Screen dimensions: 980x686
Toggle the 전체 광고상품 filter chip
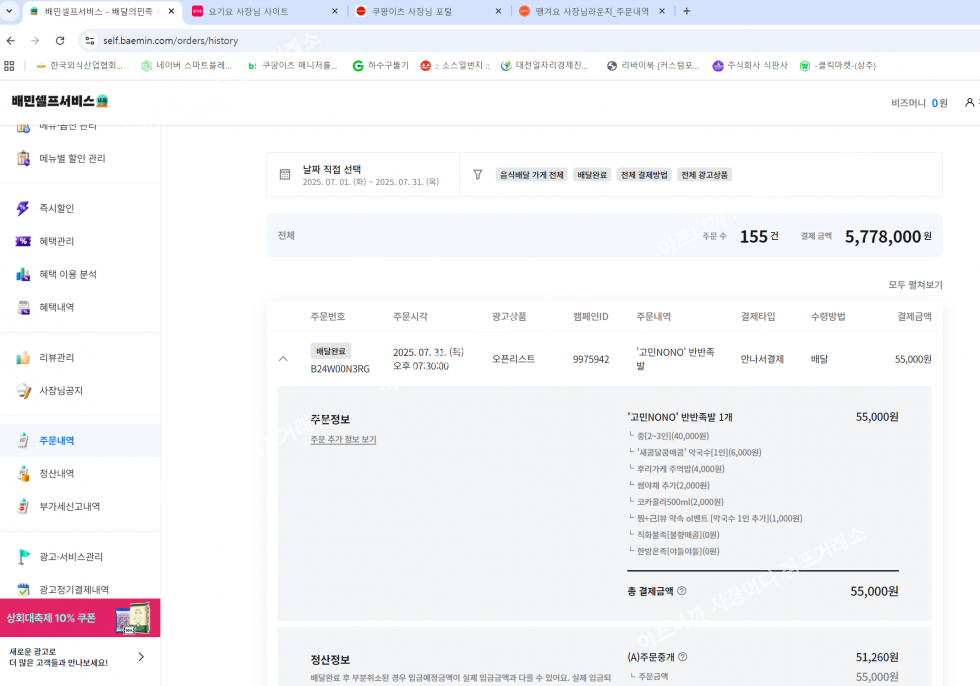[705, 174]
